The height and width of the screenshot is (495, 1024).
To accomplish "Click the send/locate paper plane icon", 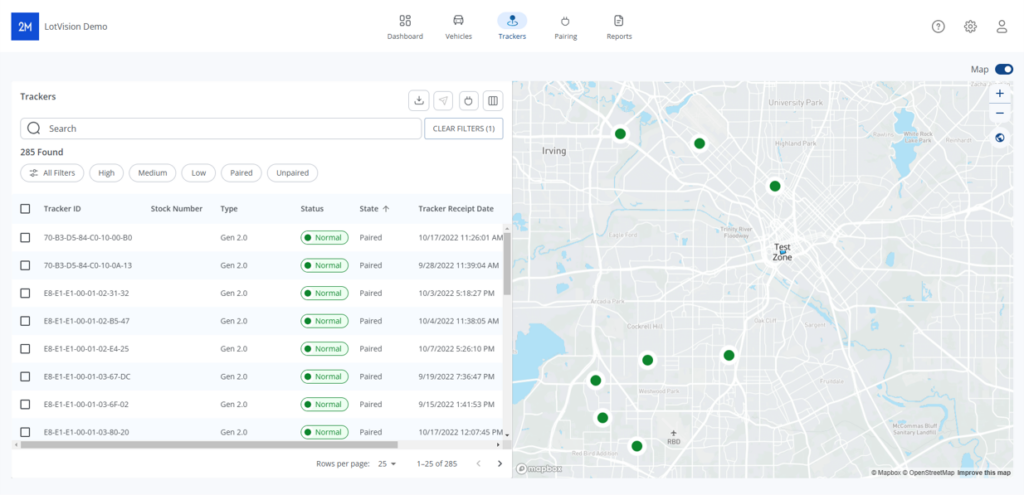I will [x=443, y=101].
